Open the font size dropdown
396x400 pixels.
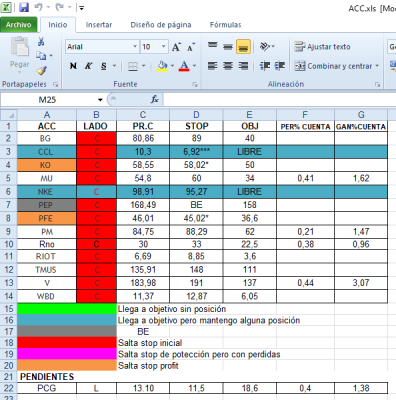(x=163, y=47)
